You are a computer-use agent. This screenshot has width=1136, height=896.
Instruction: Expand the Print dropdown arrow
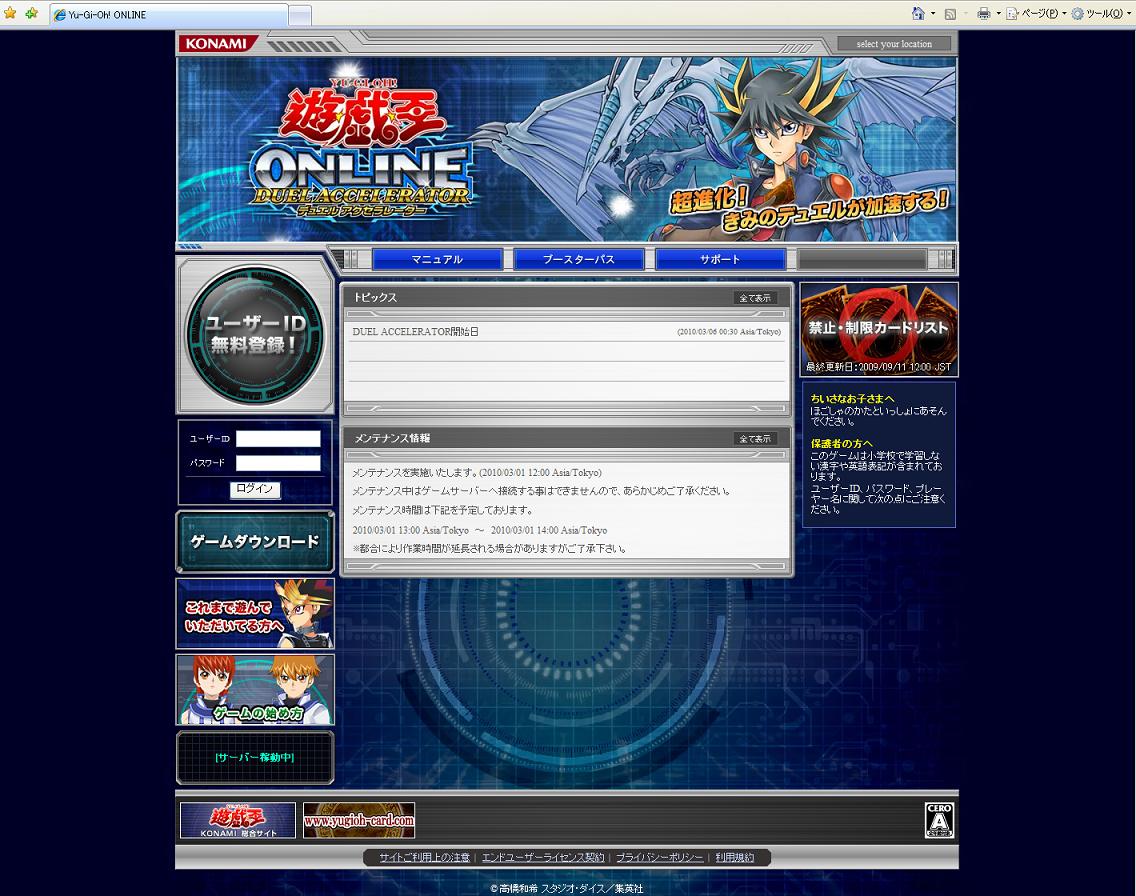[998, 13]
